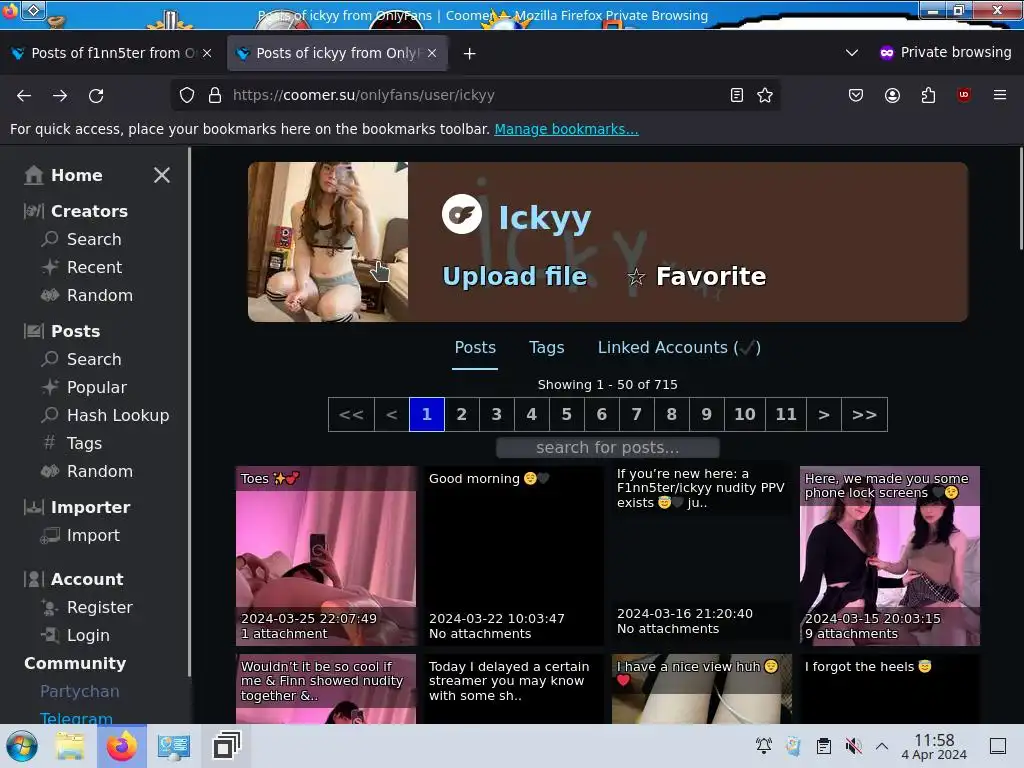Go back to the previous page
The height and width of the screenshot is (768, 1024).
tap(24, 95)
